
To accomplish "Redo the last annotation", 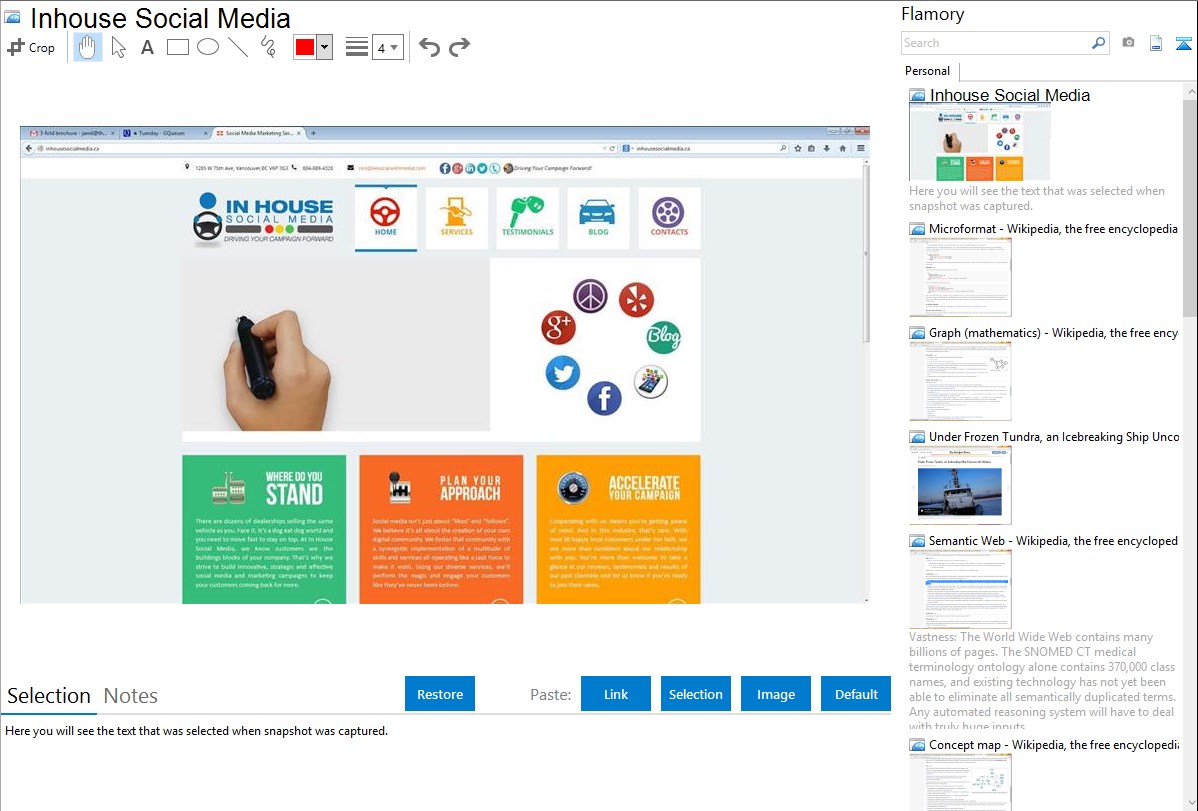I will pyautogui.click(x=459, y=47).
